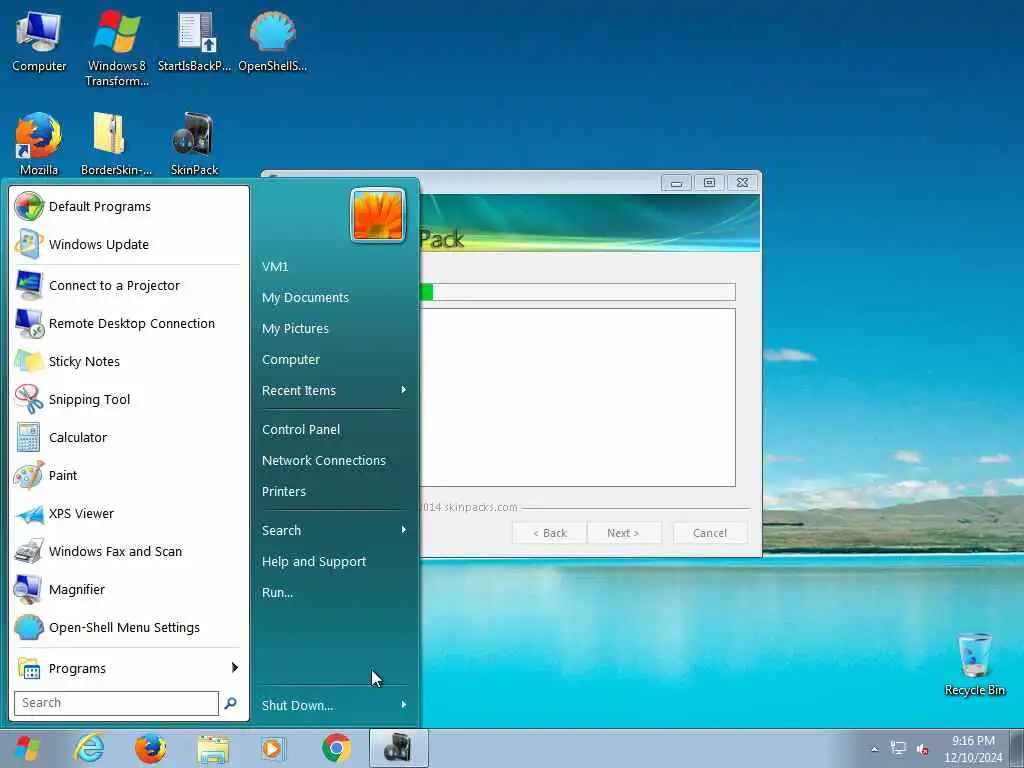Minimize the installer window
Image resolution: width=1024 pixels, height=768 pixels.
tap(677, 183)
